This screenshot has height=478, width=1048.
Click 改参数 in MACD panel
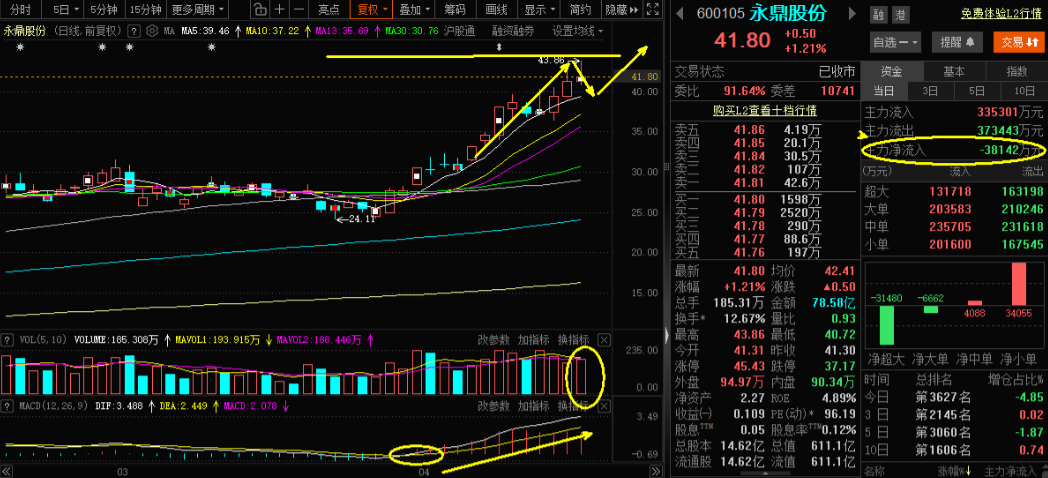[x=493, y=406]
